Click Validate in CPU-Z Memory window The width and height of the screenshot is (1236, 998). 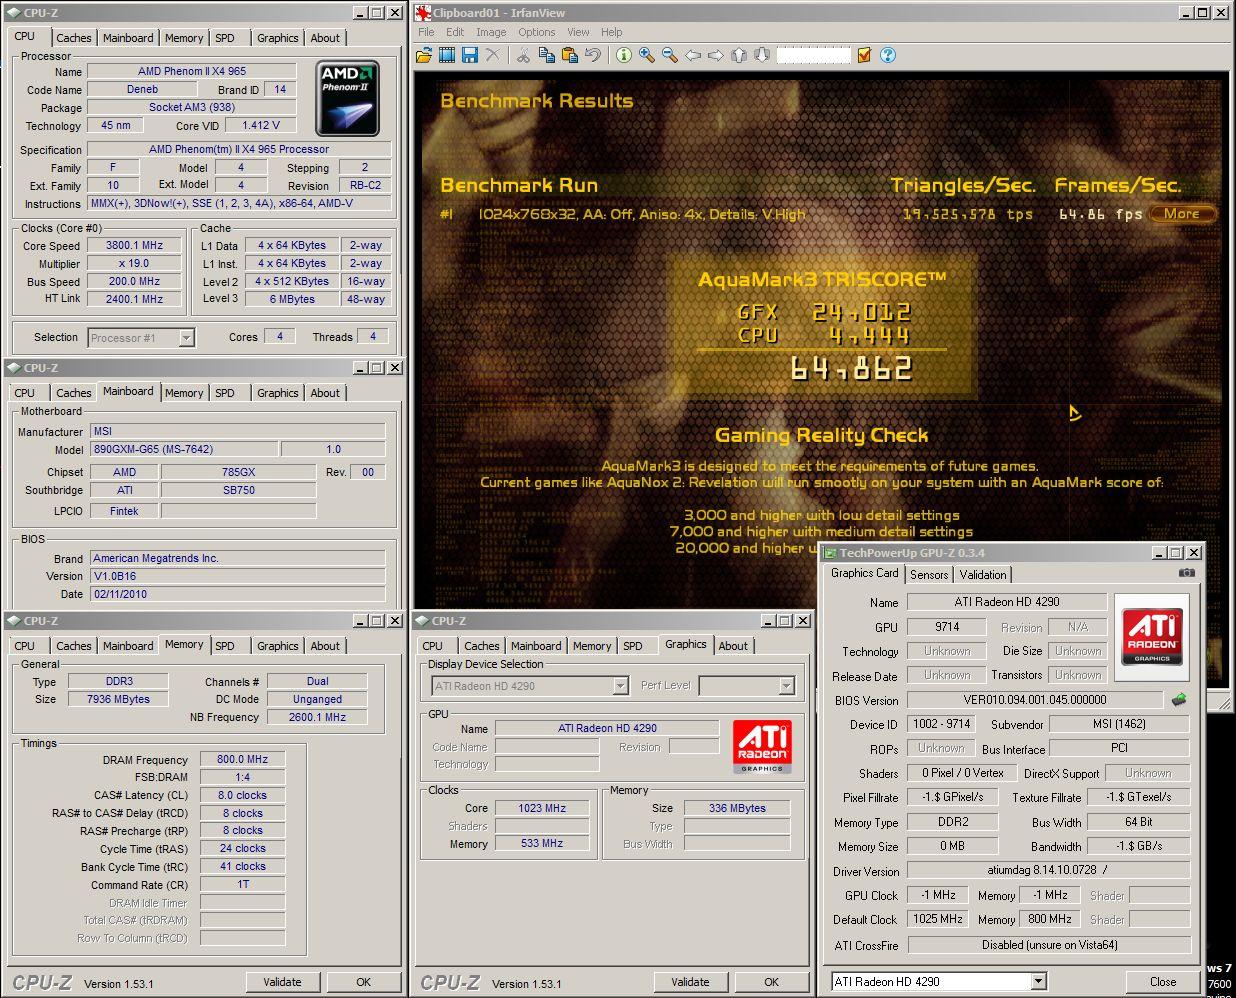[282, 982]
